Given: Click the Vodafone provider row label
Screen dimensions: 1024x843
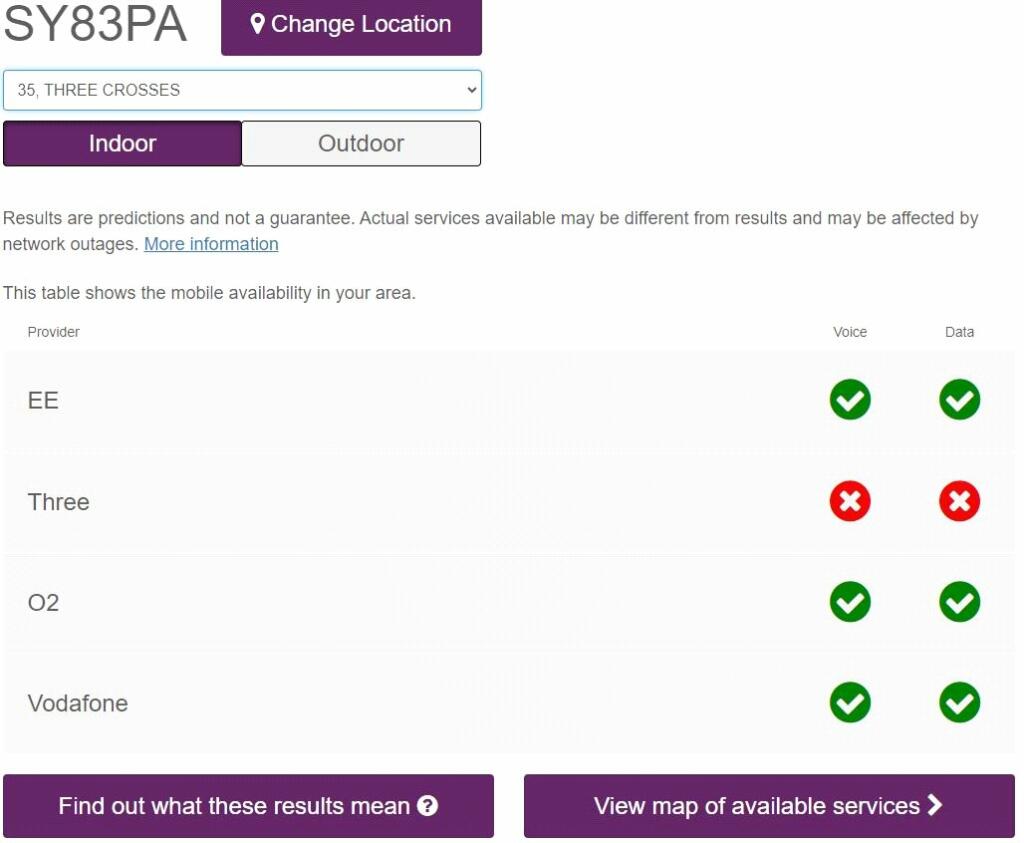Looking at the screenshot, I should tap(78, 703).
